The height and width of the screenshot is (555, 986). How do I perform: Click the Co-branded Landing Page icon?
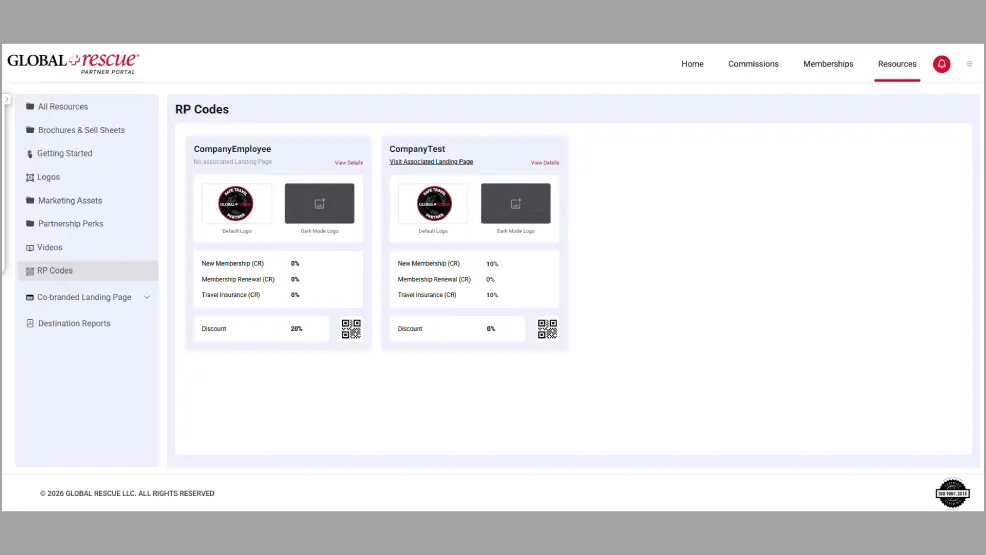(x=30, y=297)
